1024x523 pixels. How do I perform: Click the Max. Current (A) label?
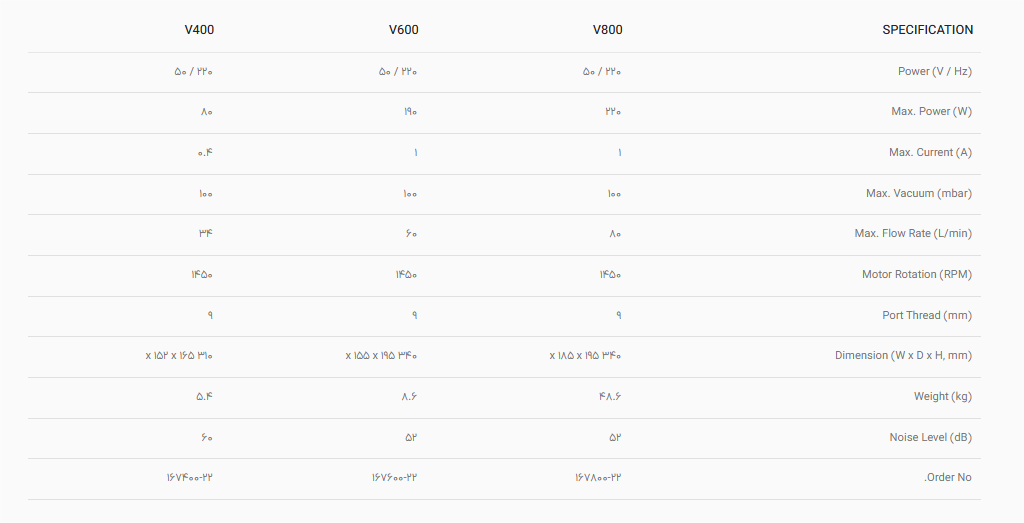(930, 152)
